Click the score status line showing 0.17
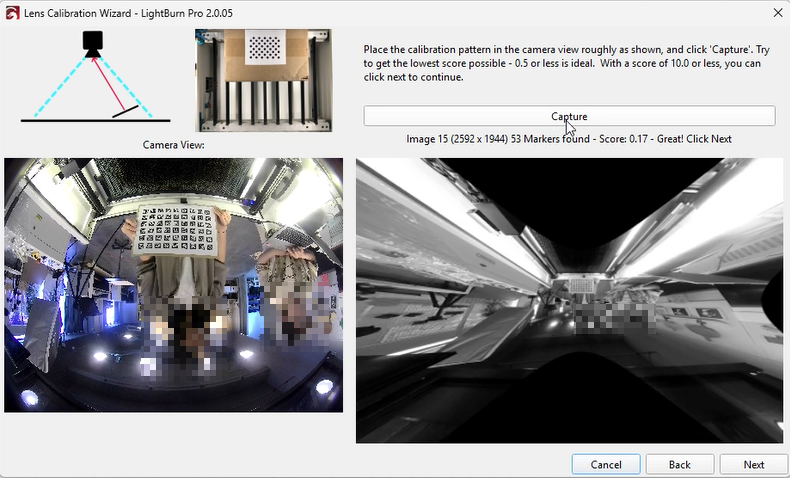The height and width of the screenshot is (478, 790). pos(568,139)
